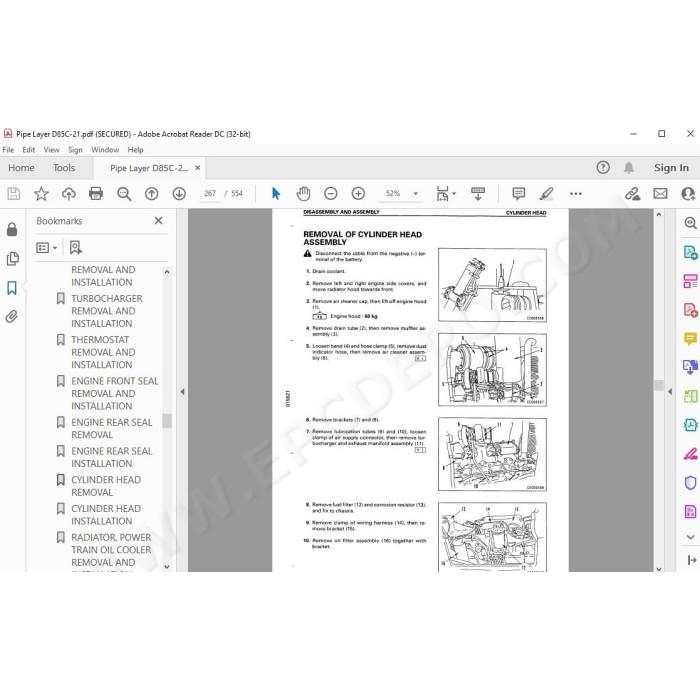Open notifications bell
Viewport: 700px width, 700px height.
(x=629, y=167)
